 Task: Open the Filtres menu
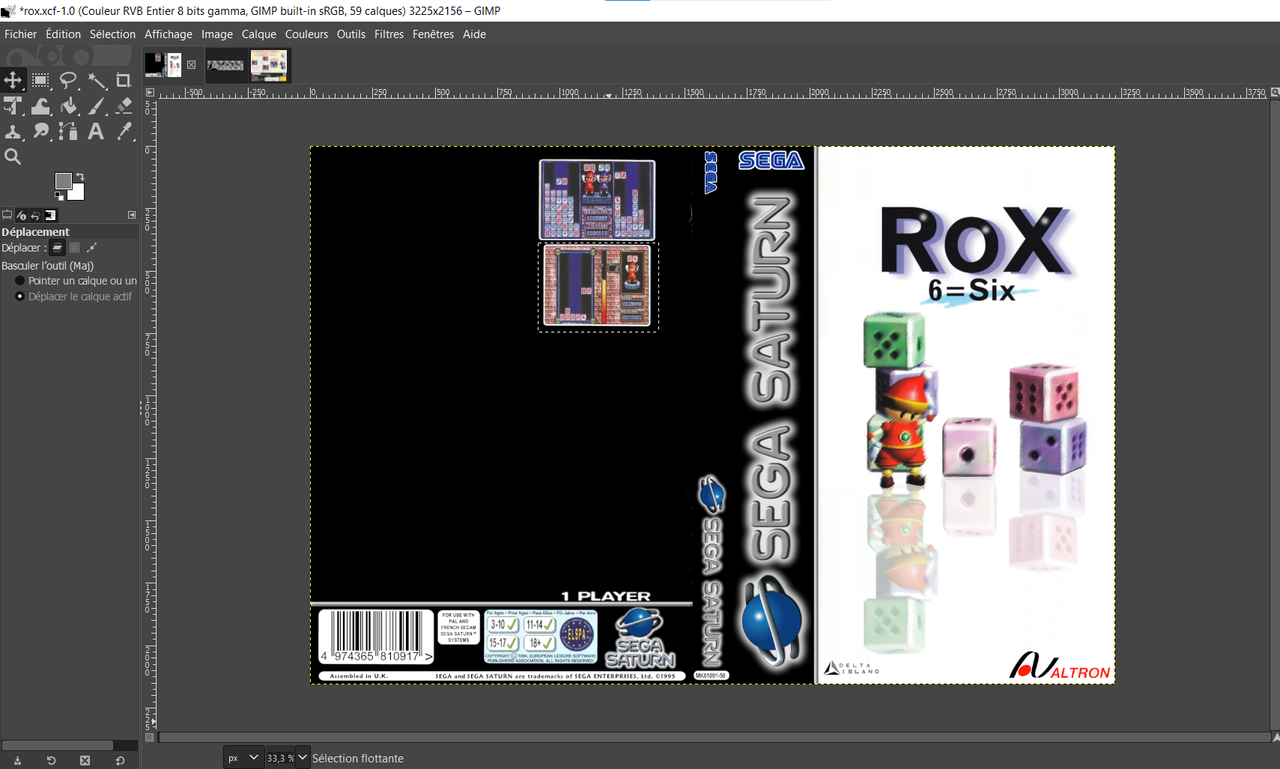click(389, 34)
